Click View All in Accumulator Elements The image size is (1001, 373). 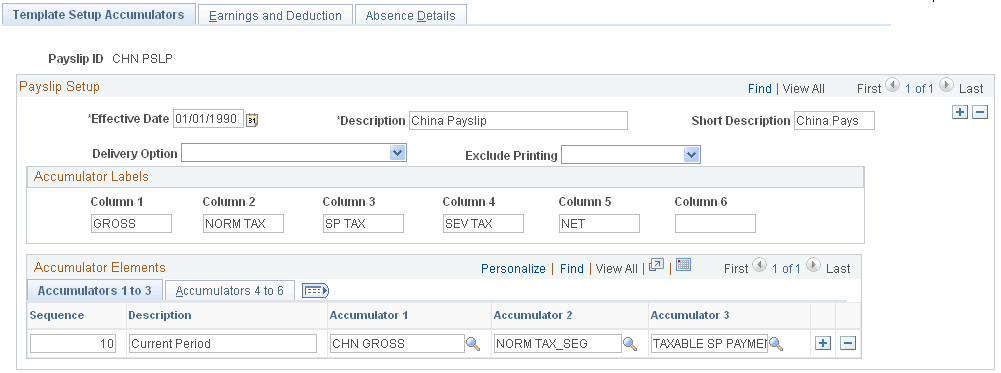pos(617,269)
